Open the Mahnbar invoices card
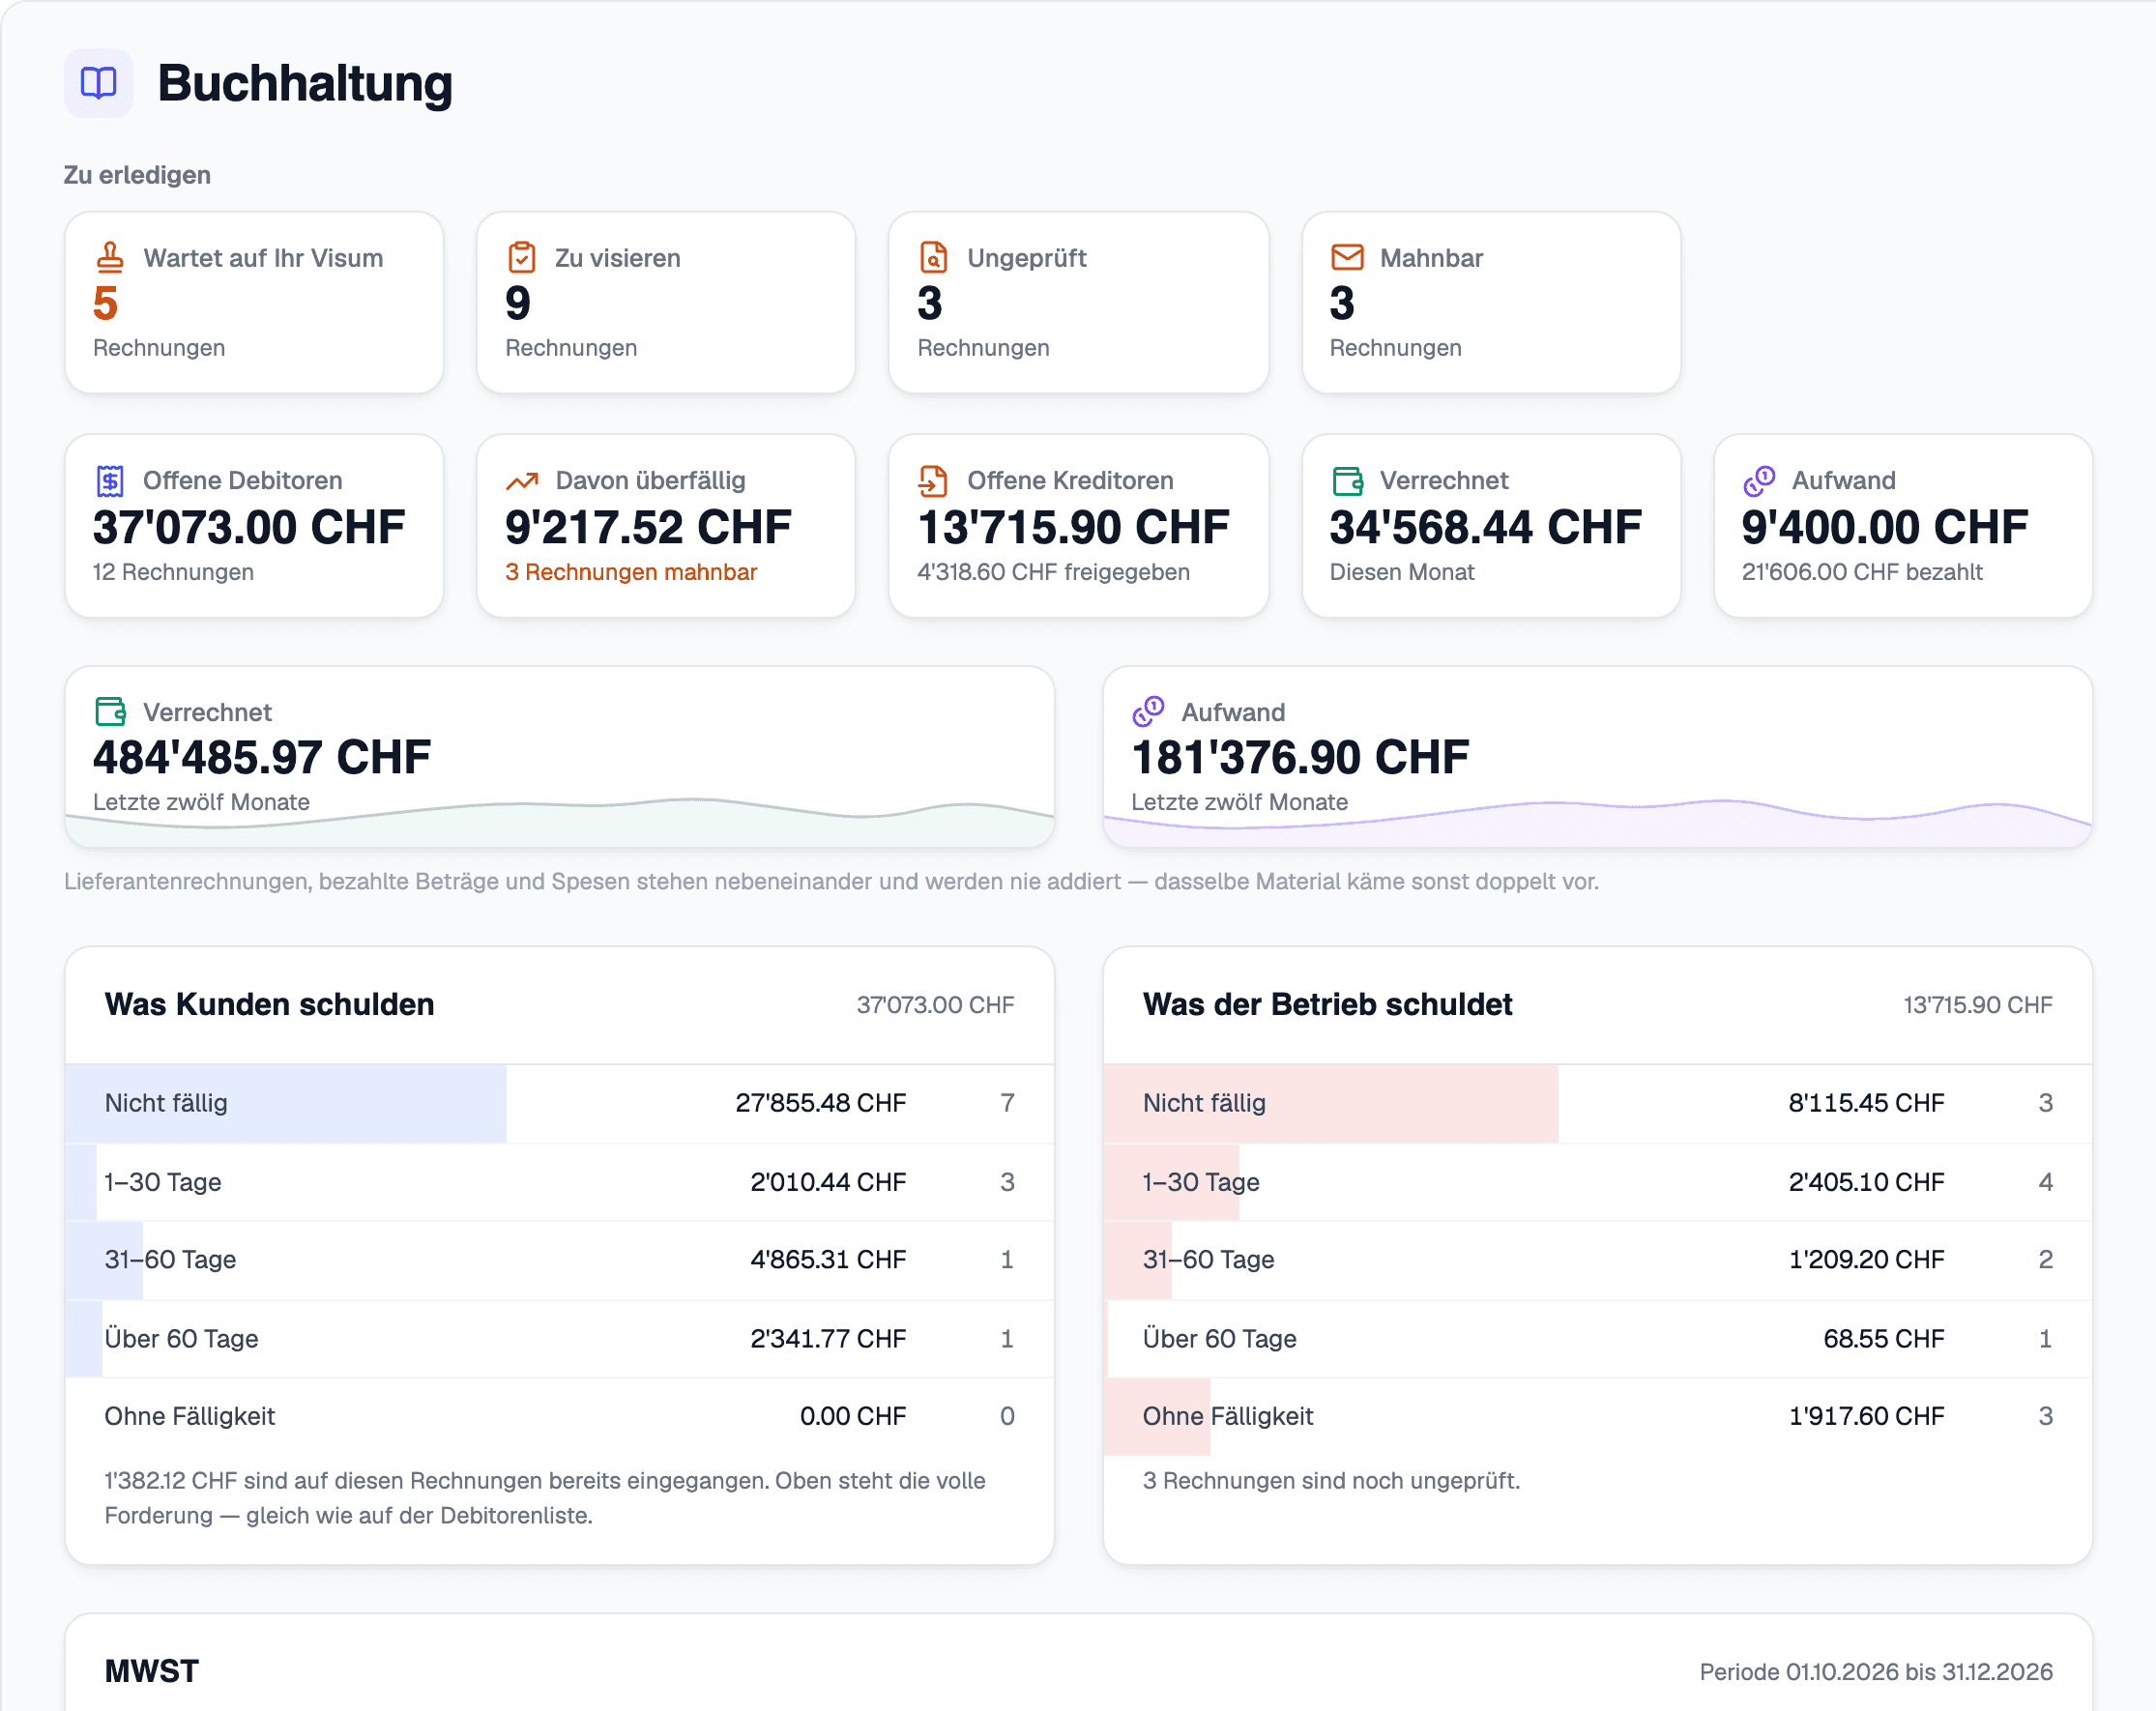Image resolution: width=2156 pixels, height=1711 pixels. pos(1491,302)
